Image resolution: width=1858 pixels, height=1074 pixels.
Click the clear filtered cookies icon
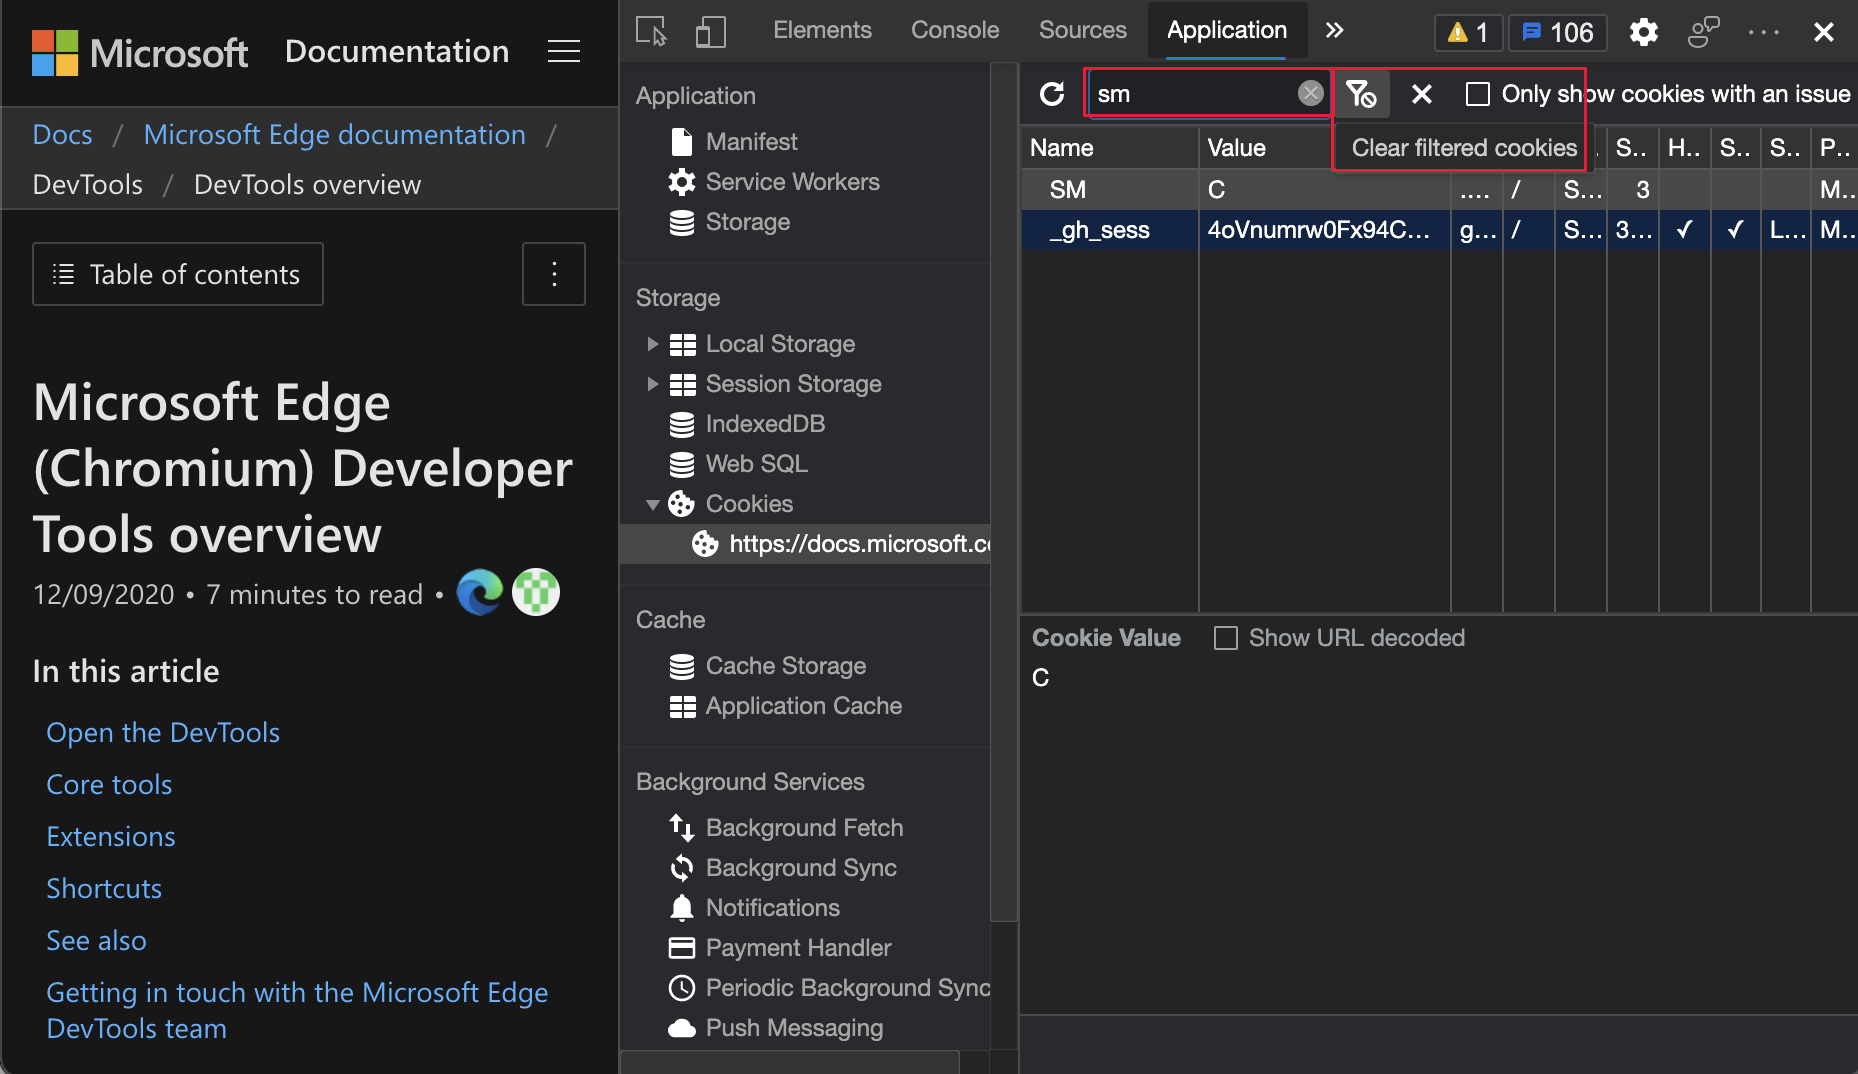pyautogui.click(x=1361, y=94)
